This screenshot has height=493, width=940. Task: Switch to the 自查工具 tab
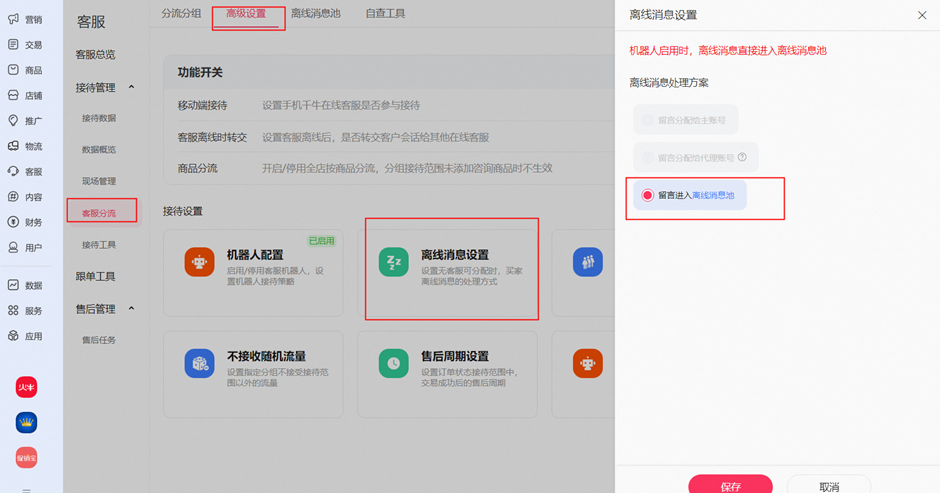385,13
